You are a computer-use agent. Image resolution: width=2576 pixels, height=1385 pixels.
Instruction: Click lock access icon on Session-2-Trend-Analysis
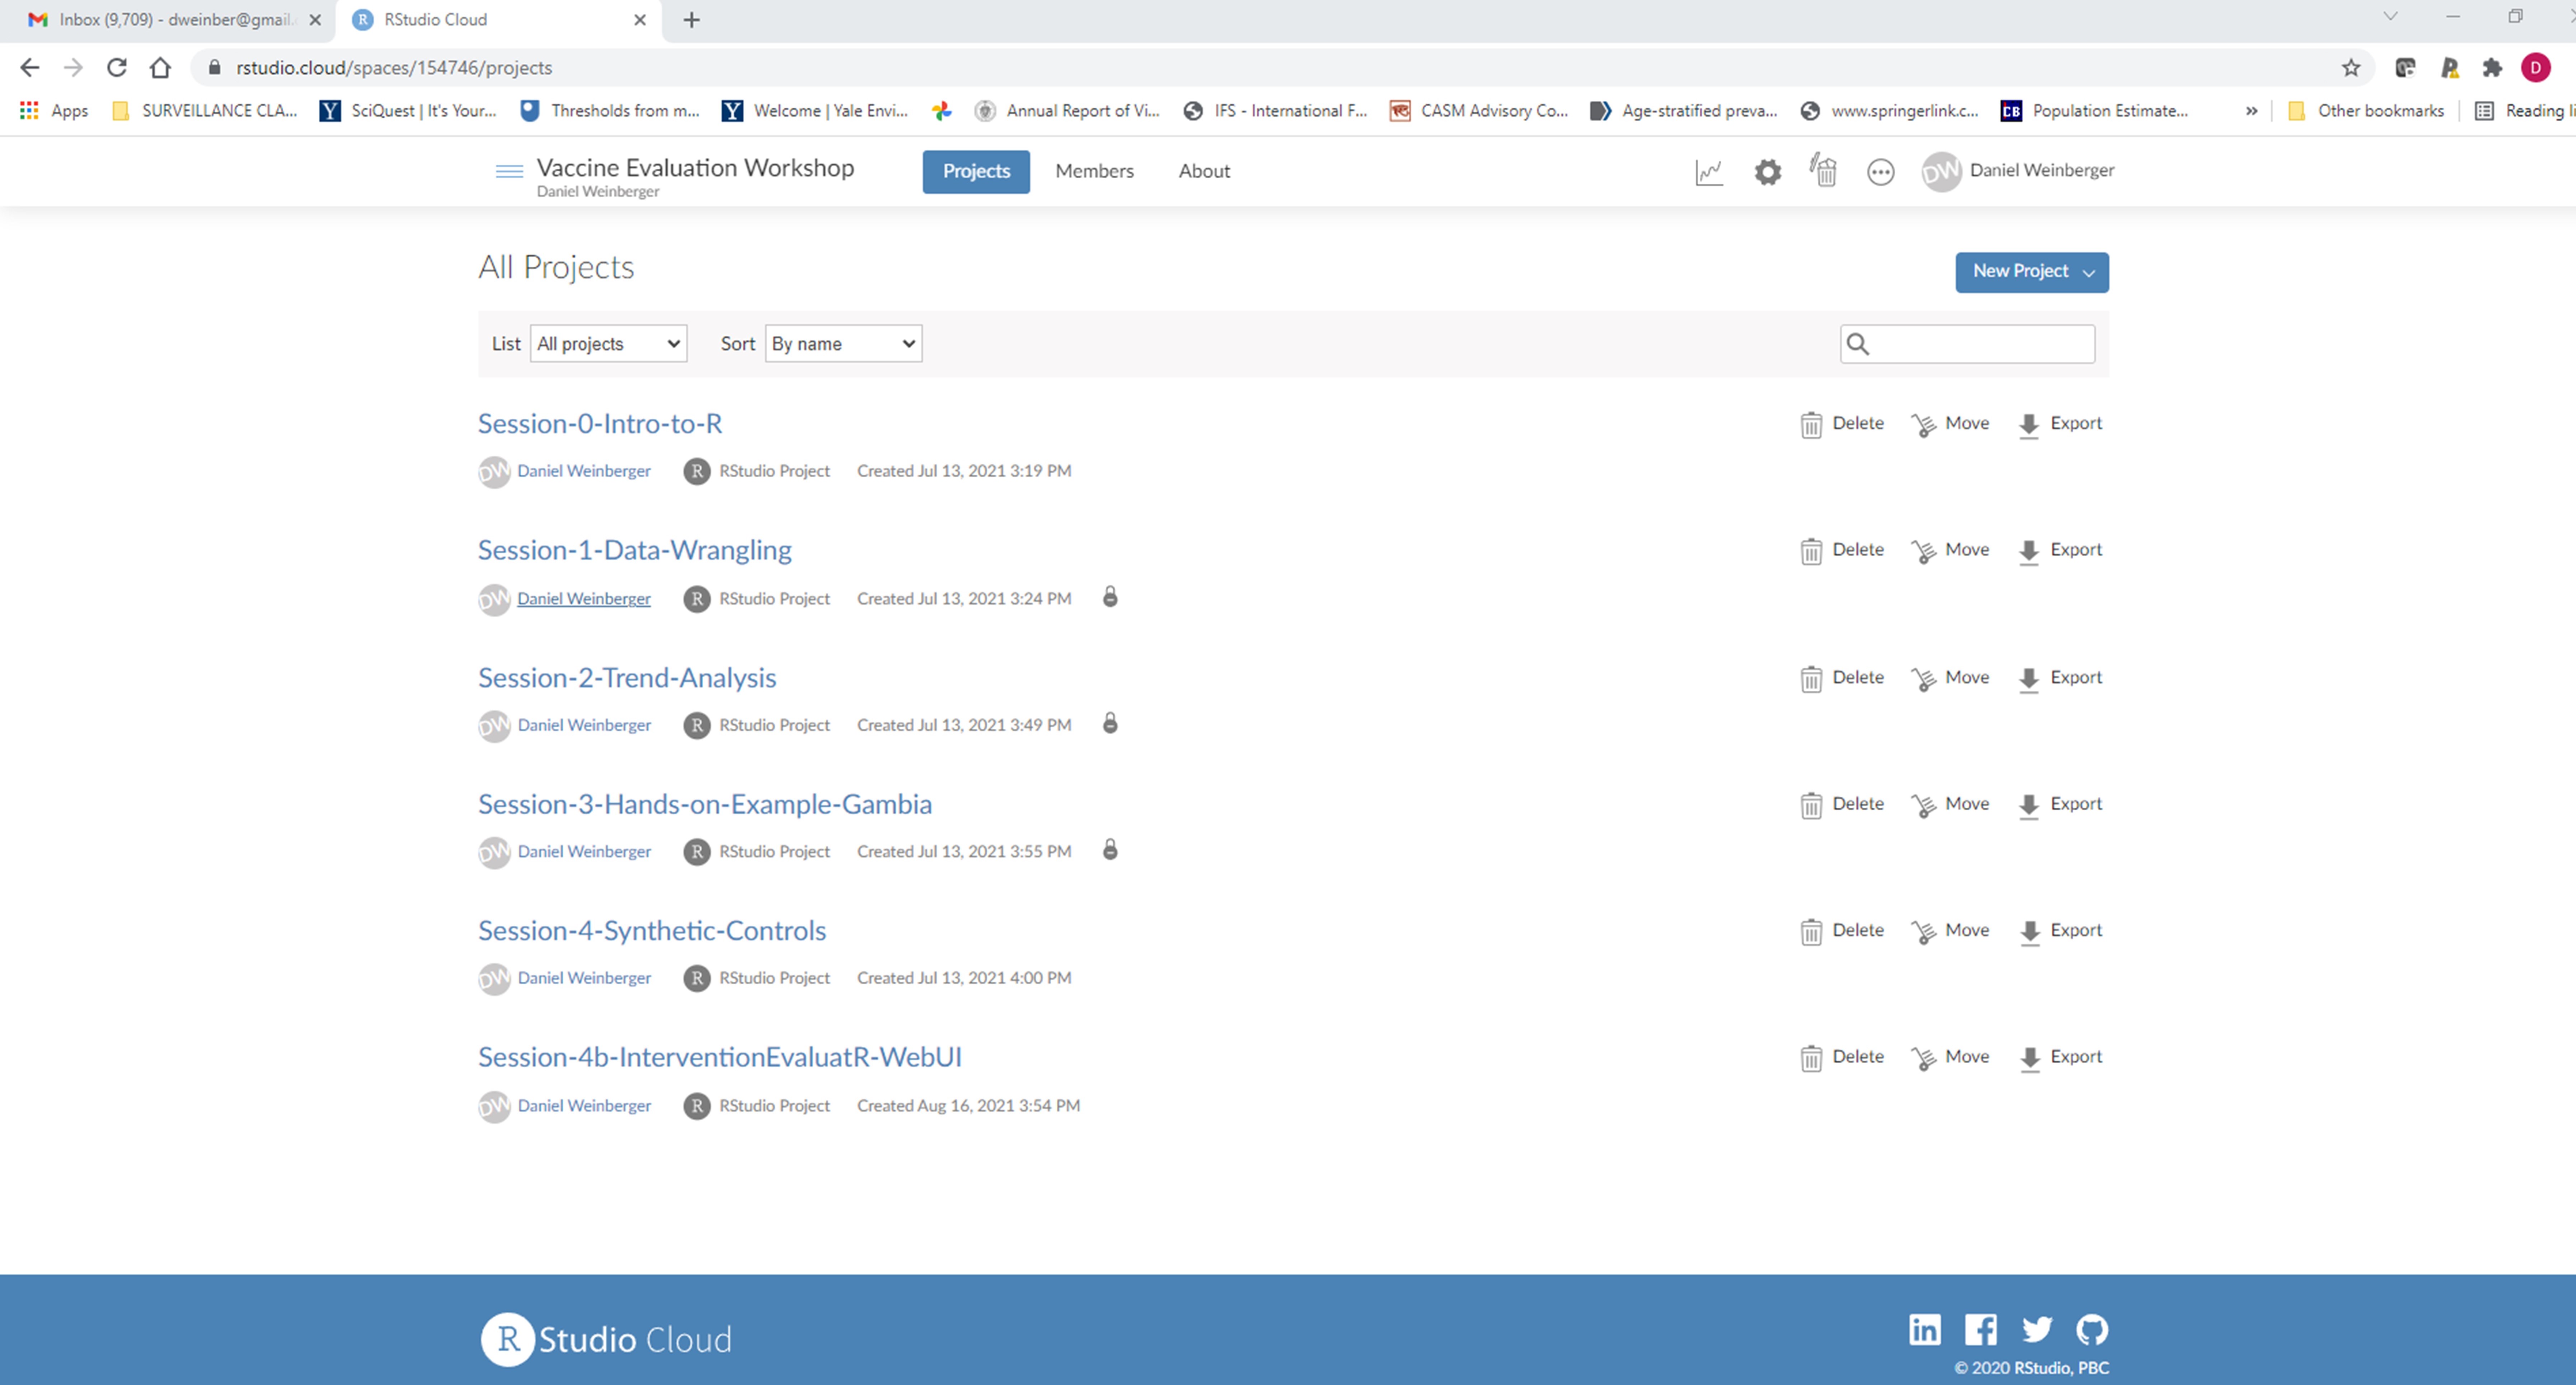(x=1110, y=724)
